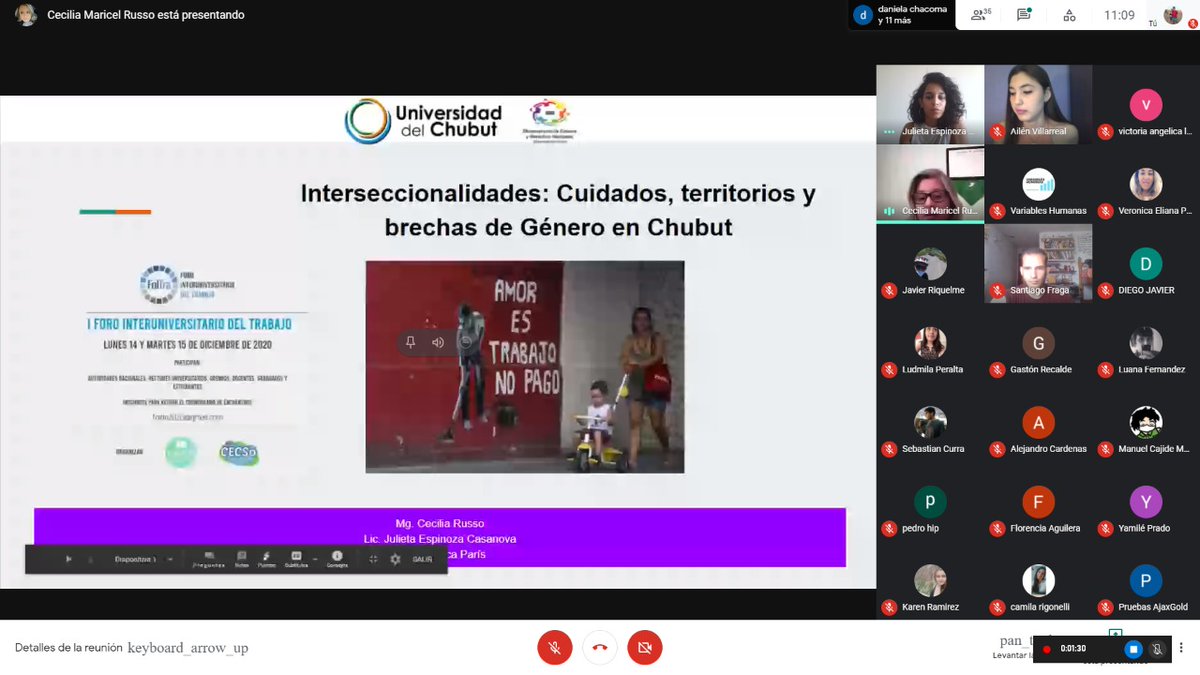Play the slideshow from presenter toolbar
The height and width of the screenshot is (675, 1200).
pyautogui.click(x=68, y=559)
